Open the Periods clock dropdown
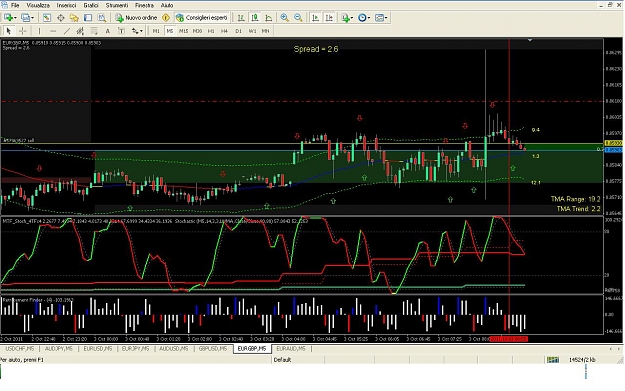 364,18
